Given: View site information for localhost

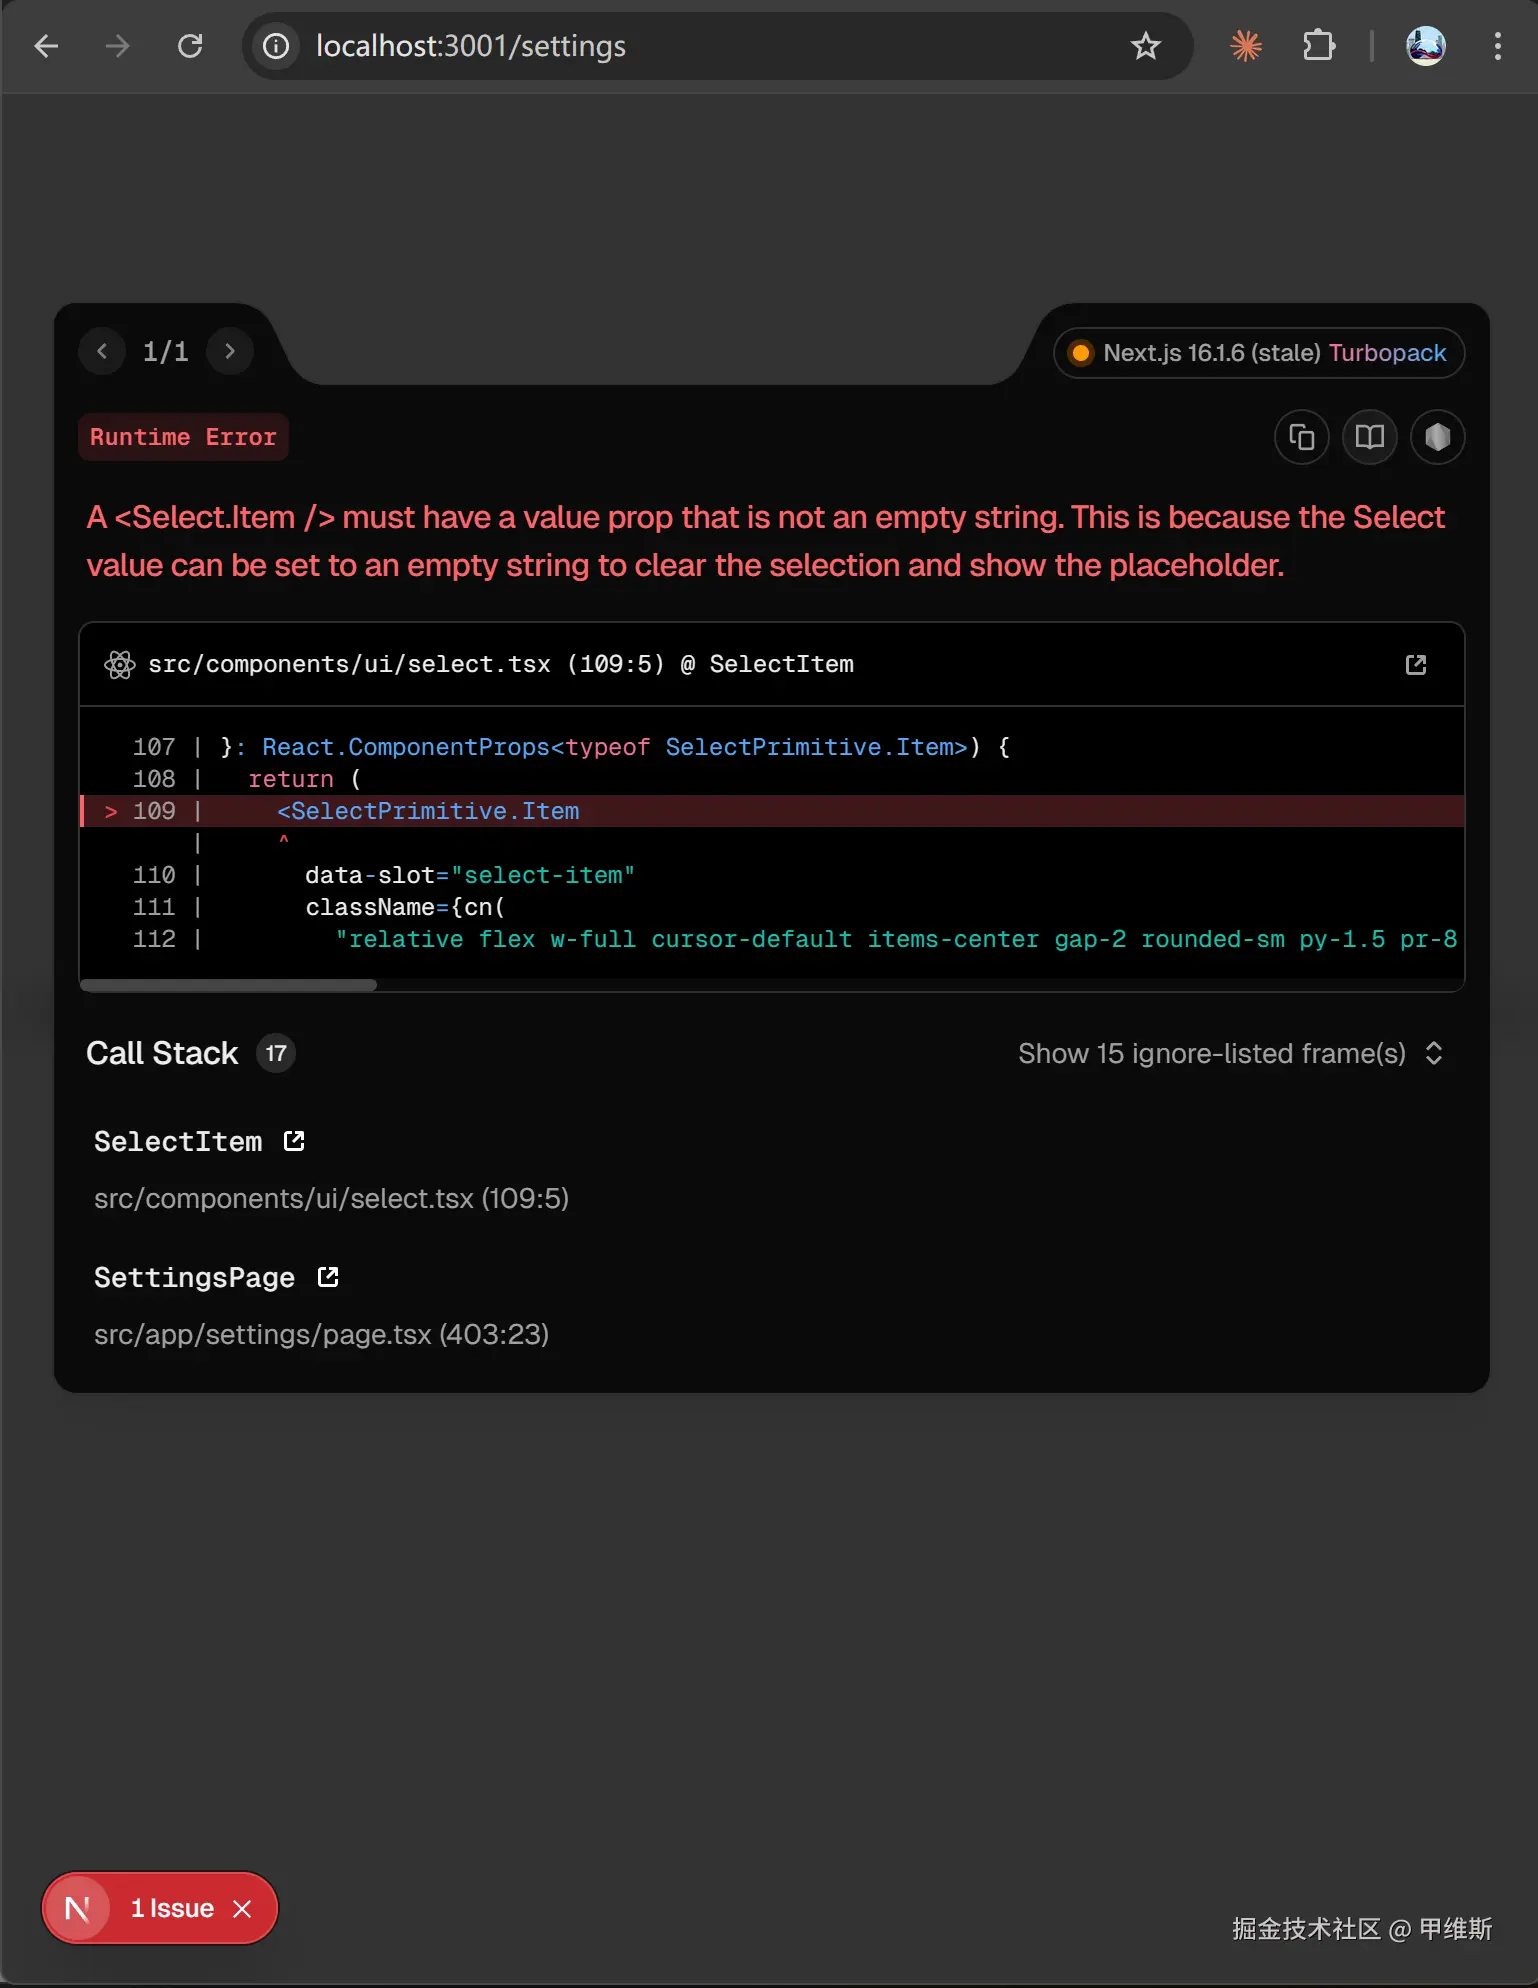Looking at the screenshot, I should pyautogui.click(x=276, y=46).
